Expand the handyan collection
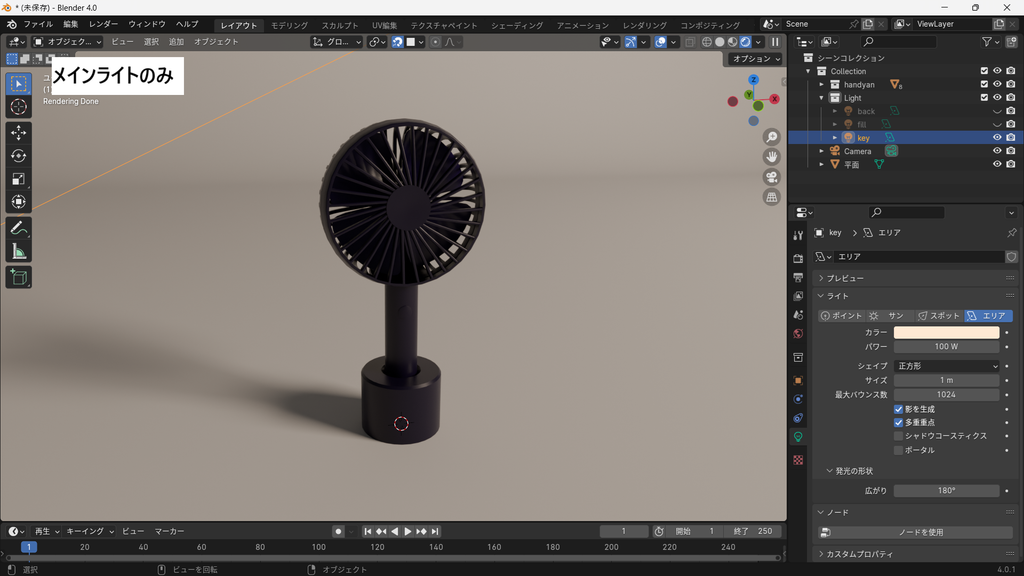Viewport: 1024px width, 576px height. point(822,85)
